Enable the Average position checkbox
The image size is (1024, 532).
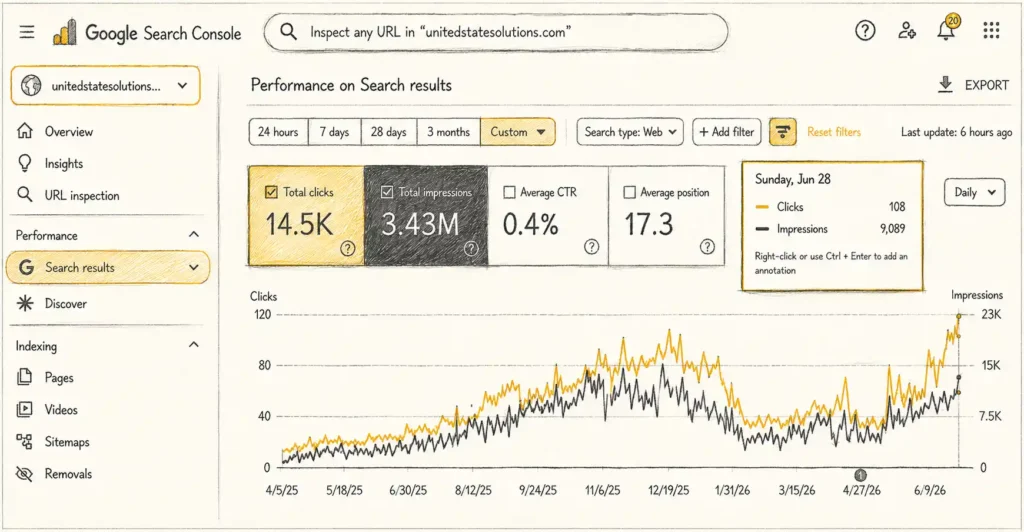pos(630,193)
